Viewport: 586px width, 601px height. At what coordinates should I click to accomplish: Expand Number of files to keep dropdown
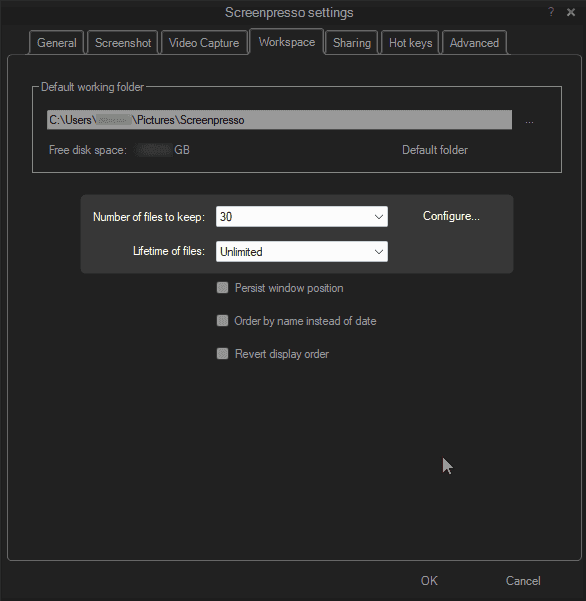[302, 217]
